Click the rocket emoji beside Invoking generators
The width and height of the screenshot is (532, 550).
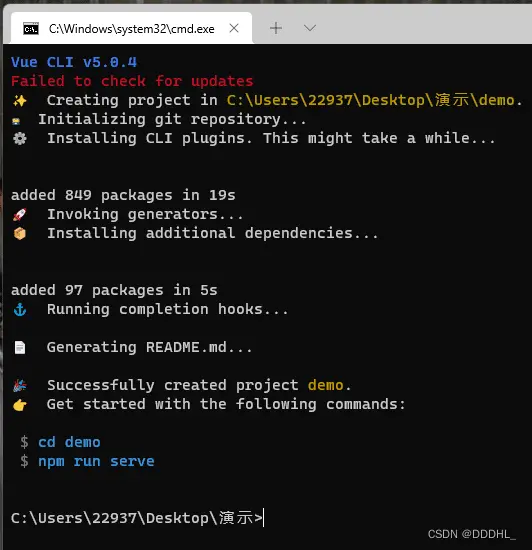click(20, 214)
